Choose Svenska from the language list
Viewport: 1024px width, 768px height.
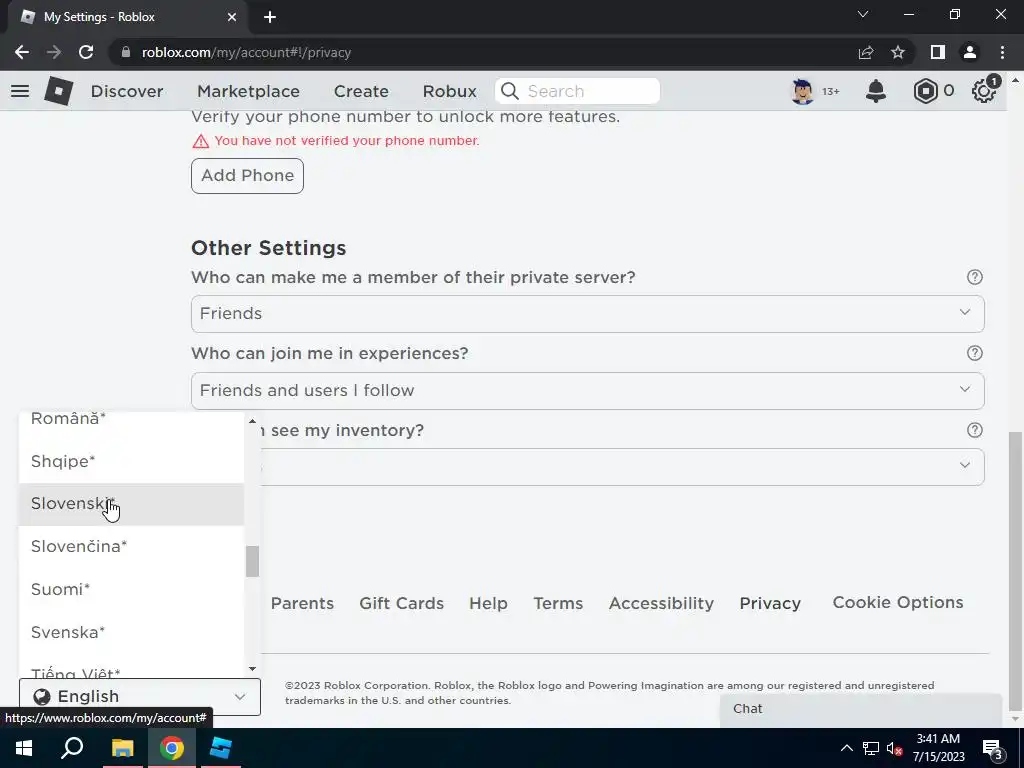pos(131,632)
